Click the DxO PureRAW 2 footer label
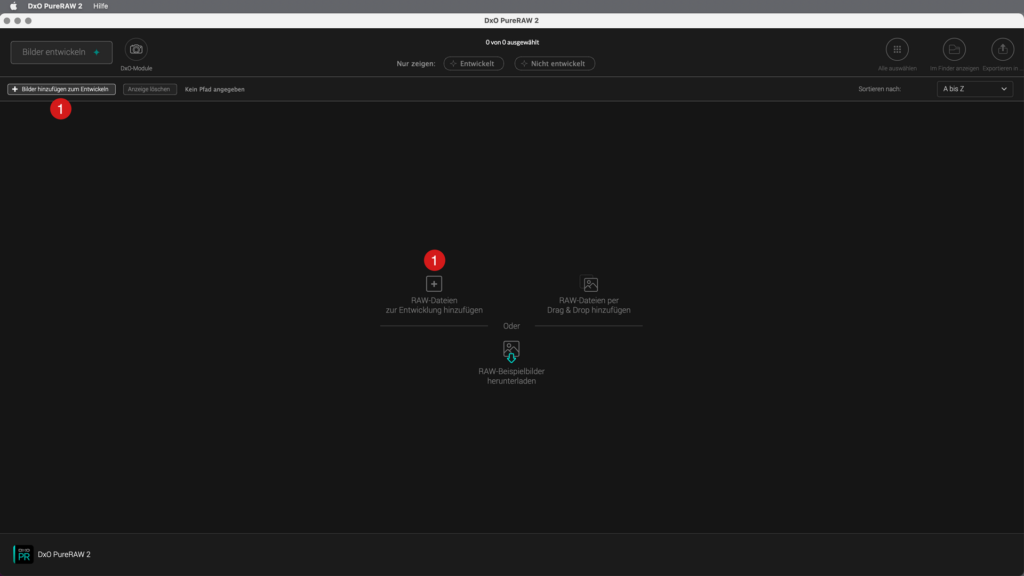This screenshot has width=1024, height=576. [64, 554]
